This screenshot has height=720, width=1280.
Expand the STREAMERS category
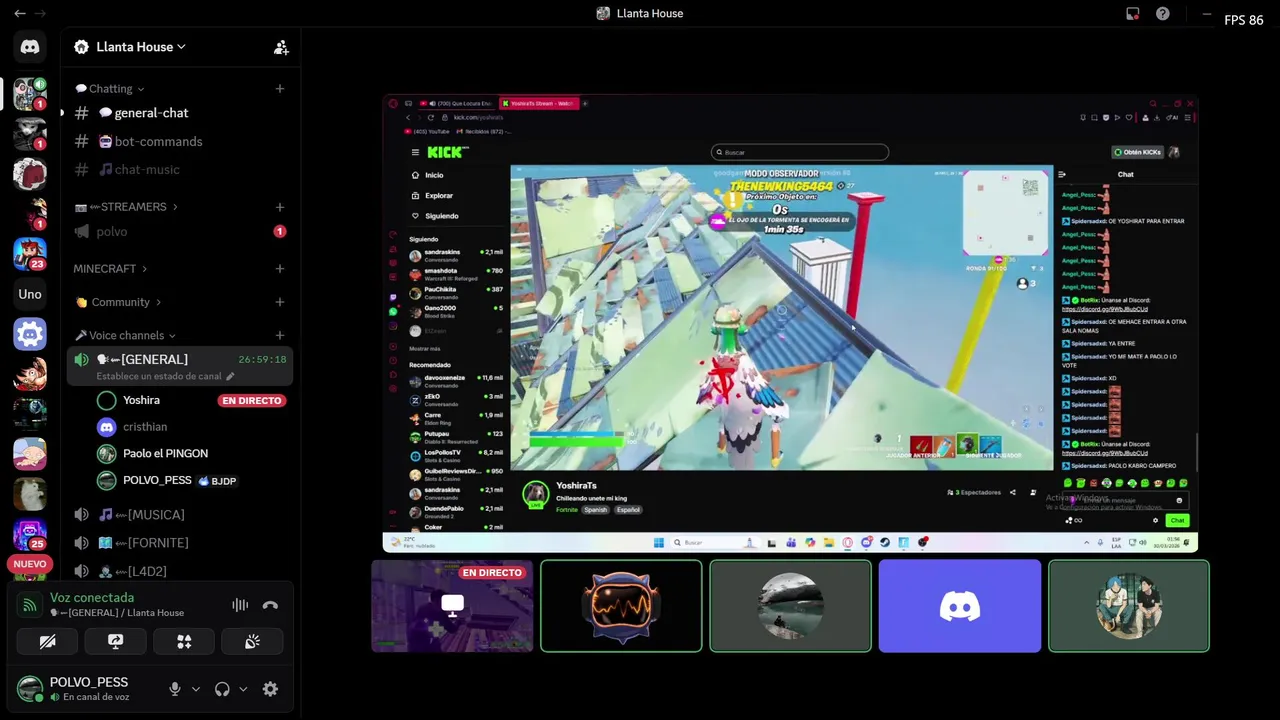(126, 207)
